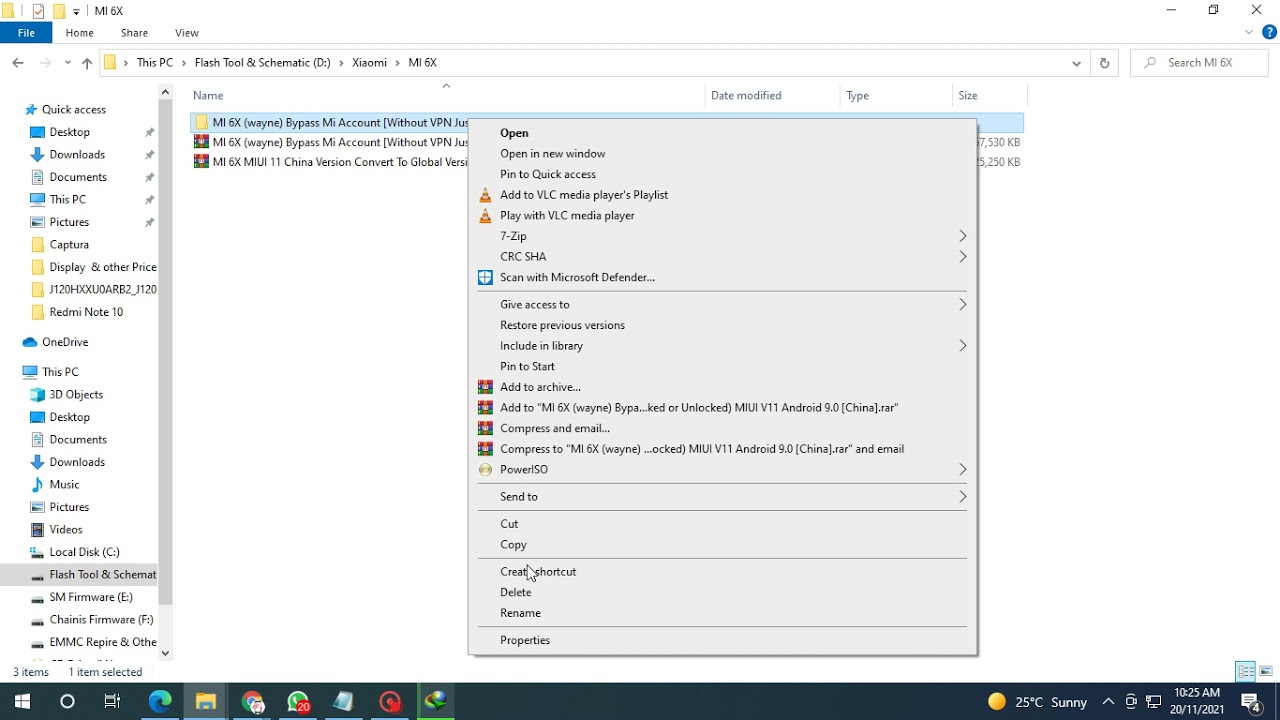
Task: Select Cut from the context menu
Action: pyautogui.click(x=509, y=524)
